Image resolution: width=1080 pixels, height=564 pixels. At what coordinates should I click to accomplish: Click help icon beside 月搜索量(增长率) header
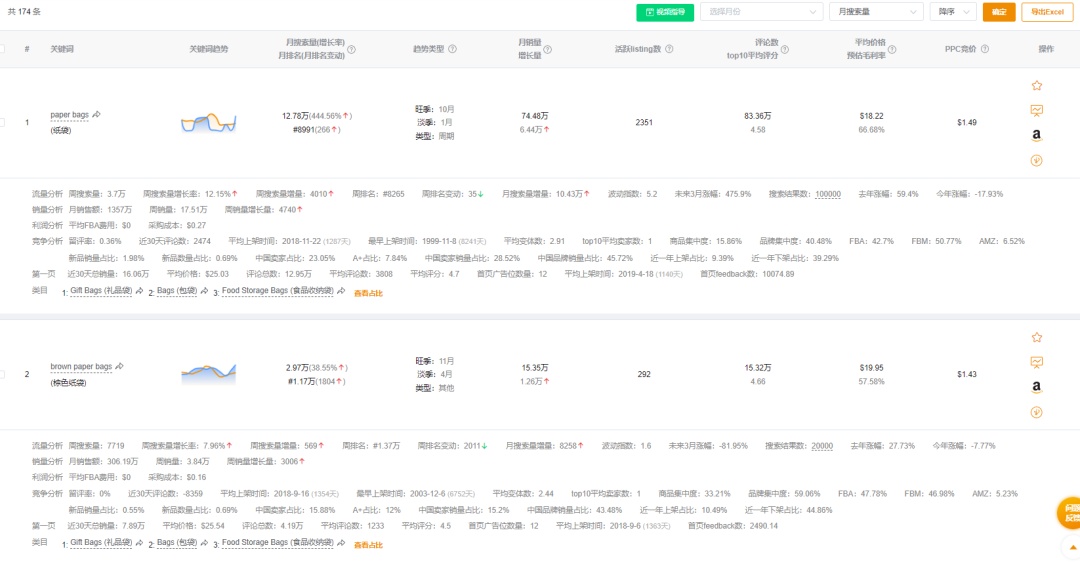pos(351,50)
